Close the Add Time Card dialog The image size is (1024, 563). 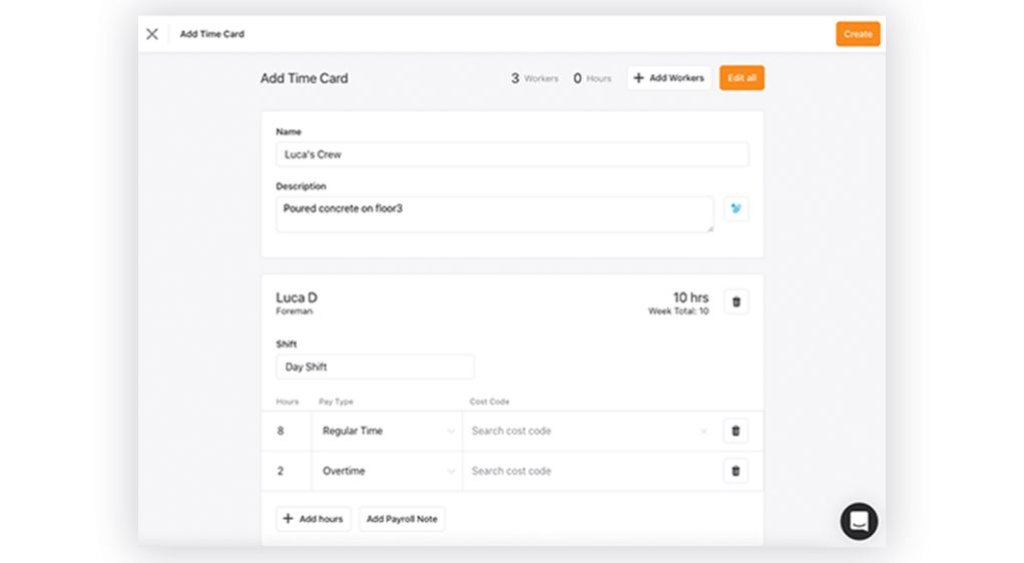pyautogui.click(x=152, y=34)
